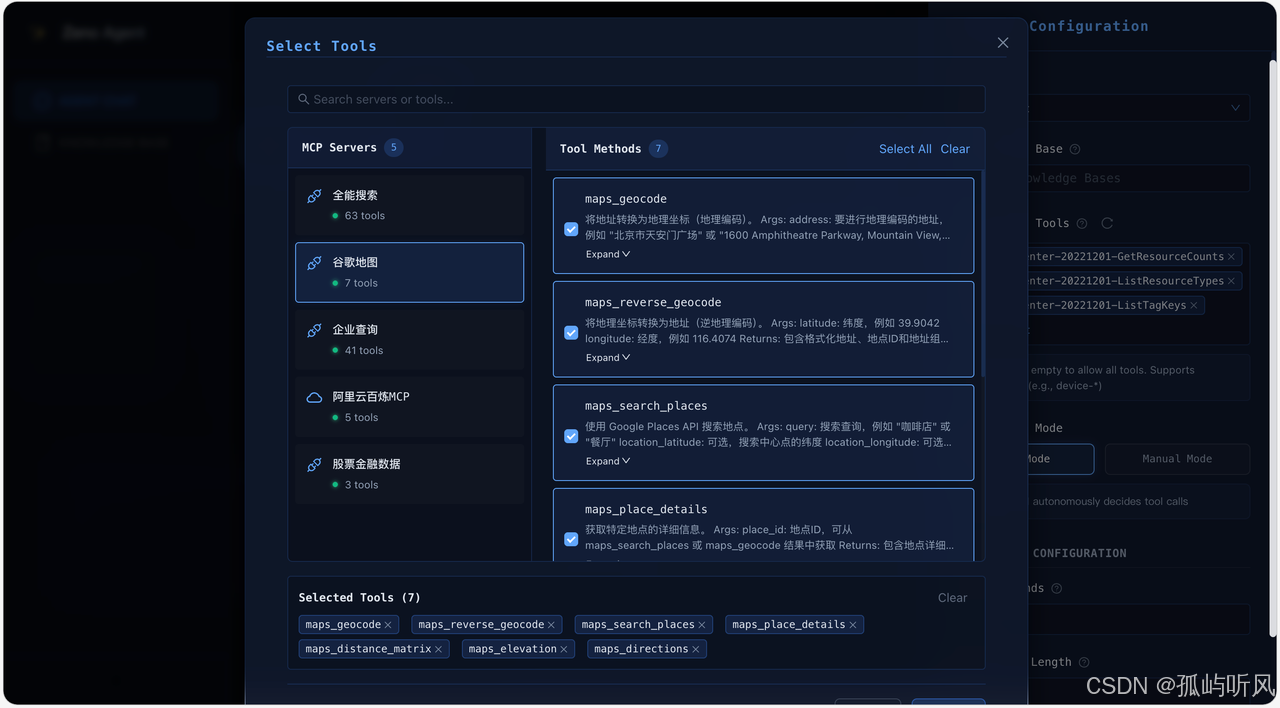Image resolution: width=1280 pixels, height=708 pixels.
Task: Open the 阿里云百炼MCP server entry
Action: [409, 406]
